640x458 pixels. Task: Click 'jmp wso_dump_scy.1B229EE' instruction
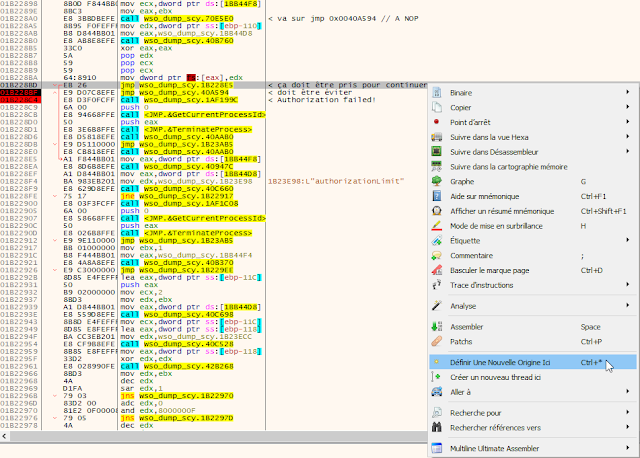coord(177,270)
